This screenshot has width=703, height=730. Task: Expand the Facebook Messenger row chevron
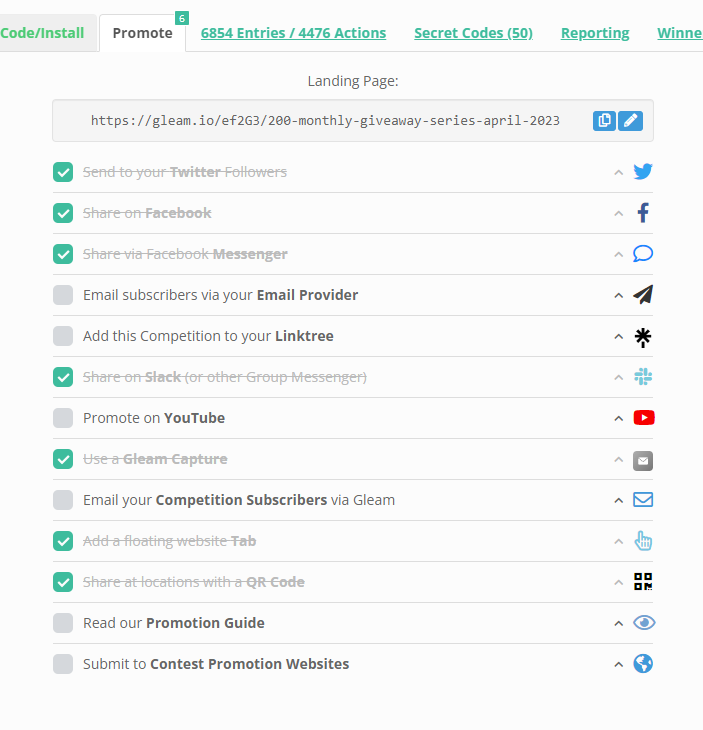pyautogui.click(x=618, y=255)
